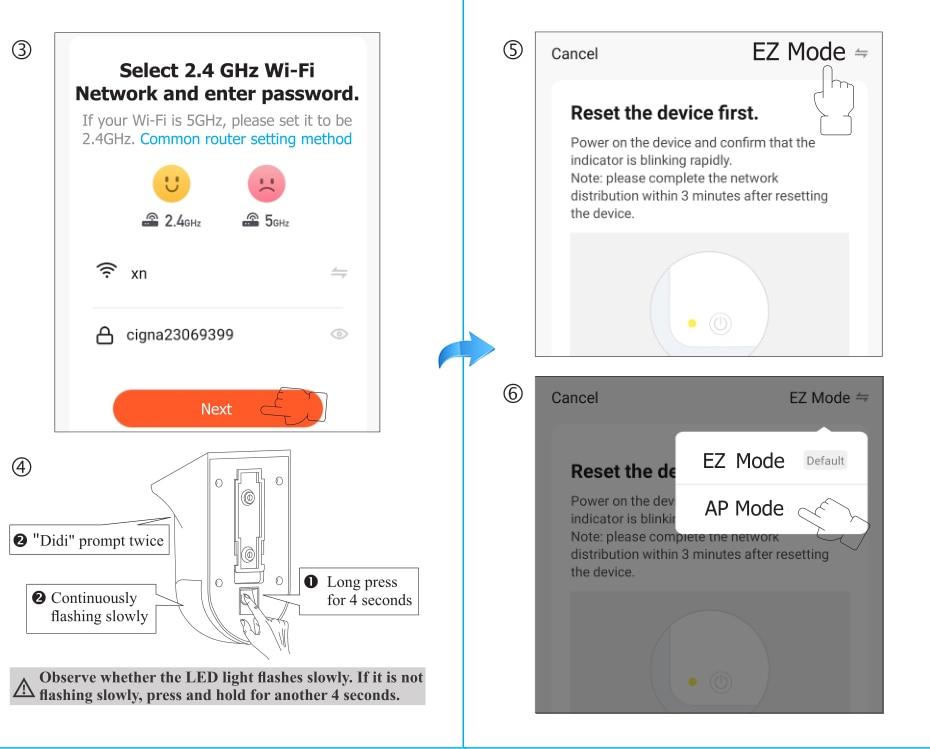The height and width of the screenshot is (749, 930).
Task: Click the happy yellow smiley face icon
Action: (x=171, y=184)
